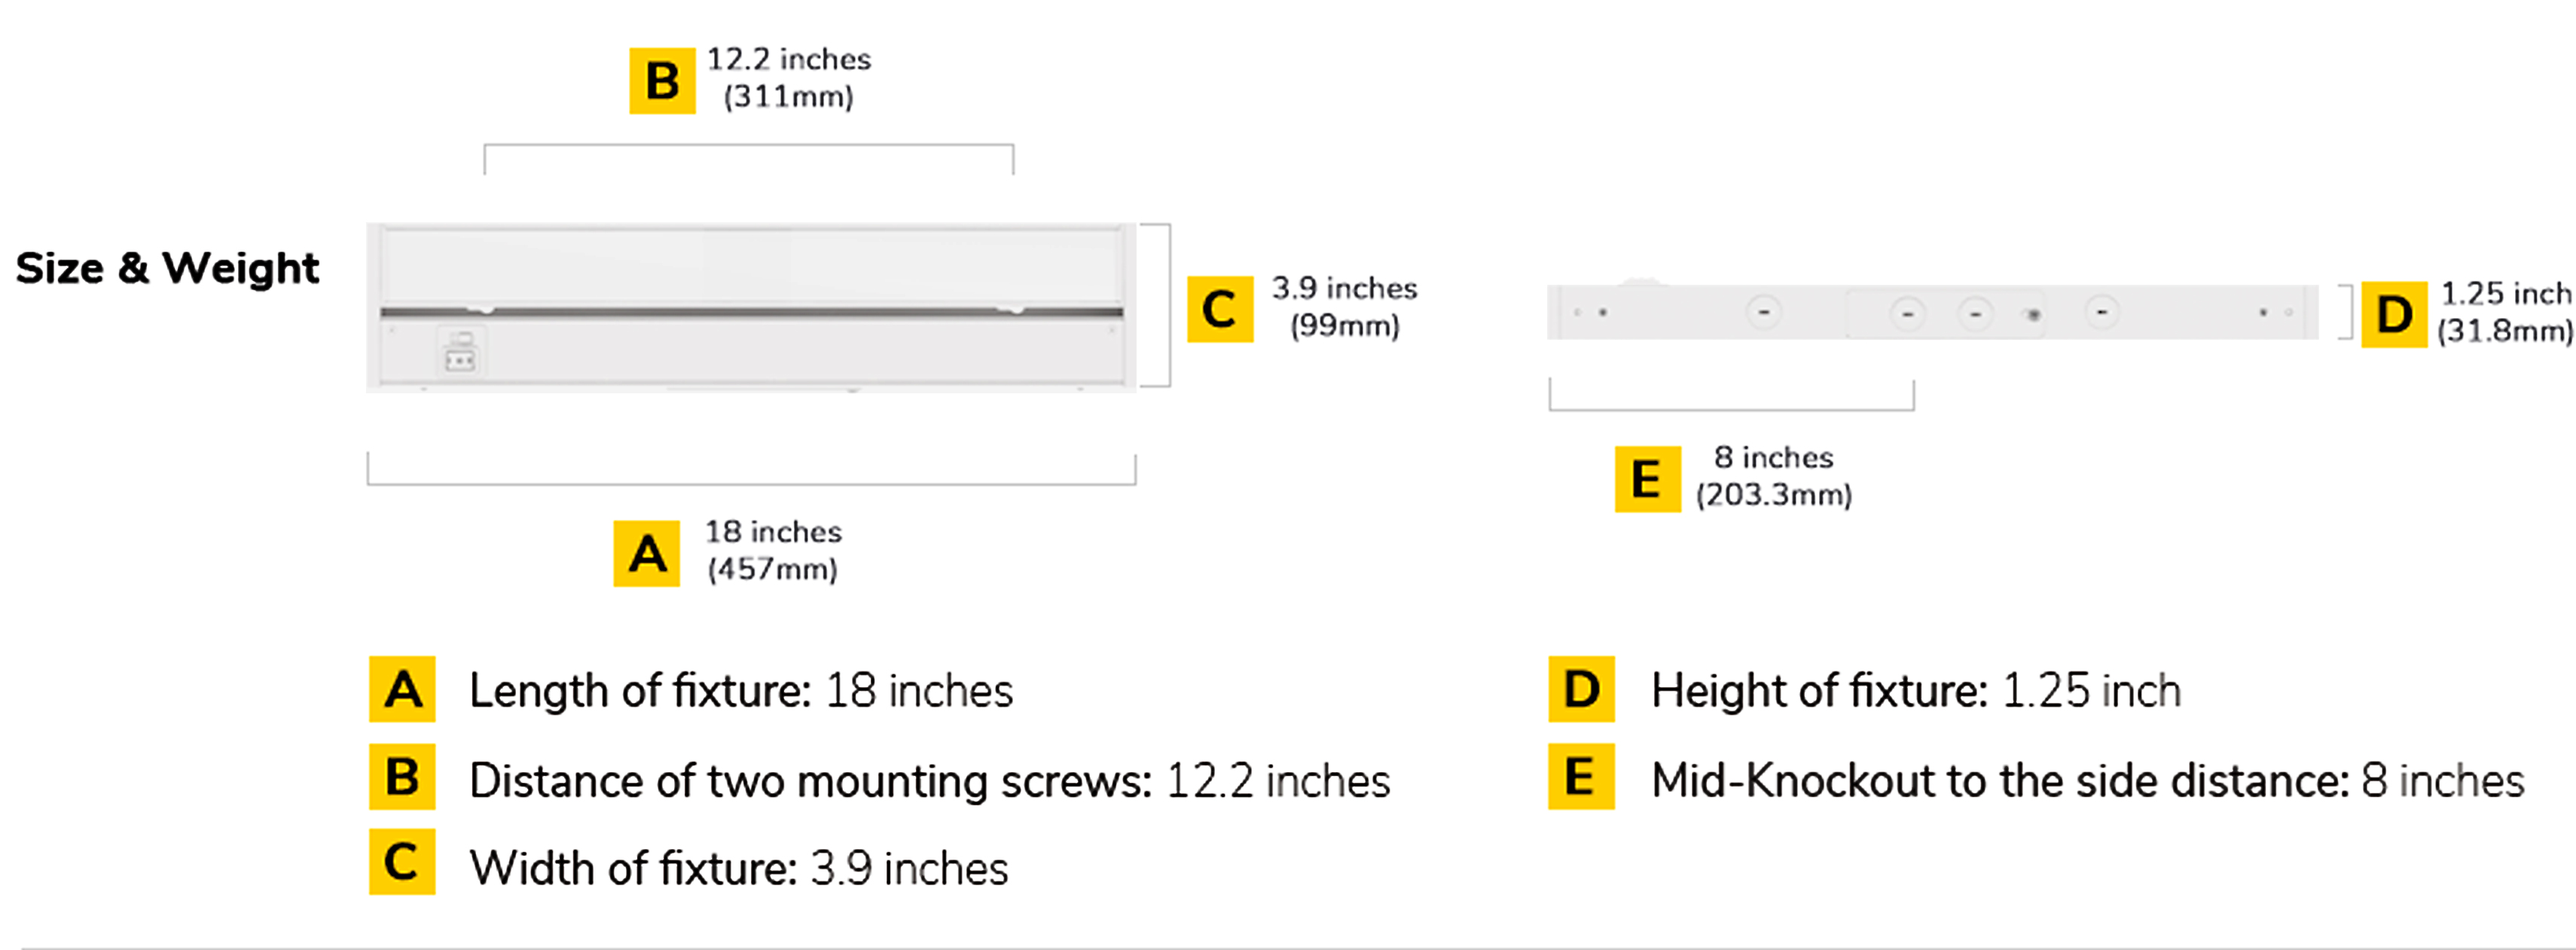The width and height of the screenshot is (2576, 950).
Task: Click the yellow E badge beside 8 inches label
Action: [x=1647, y=479]
